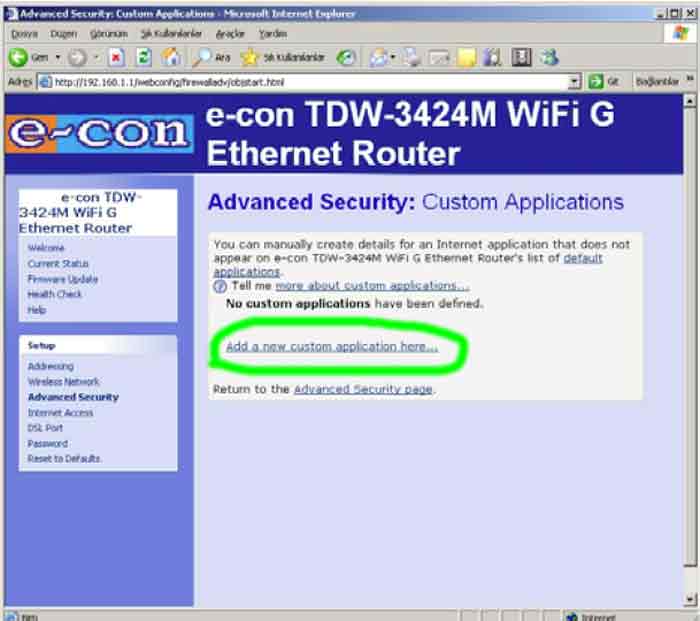700x621 pixels.
Task: Open the more about custom applications link
Action: [372, 286]
